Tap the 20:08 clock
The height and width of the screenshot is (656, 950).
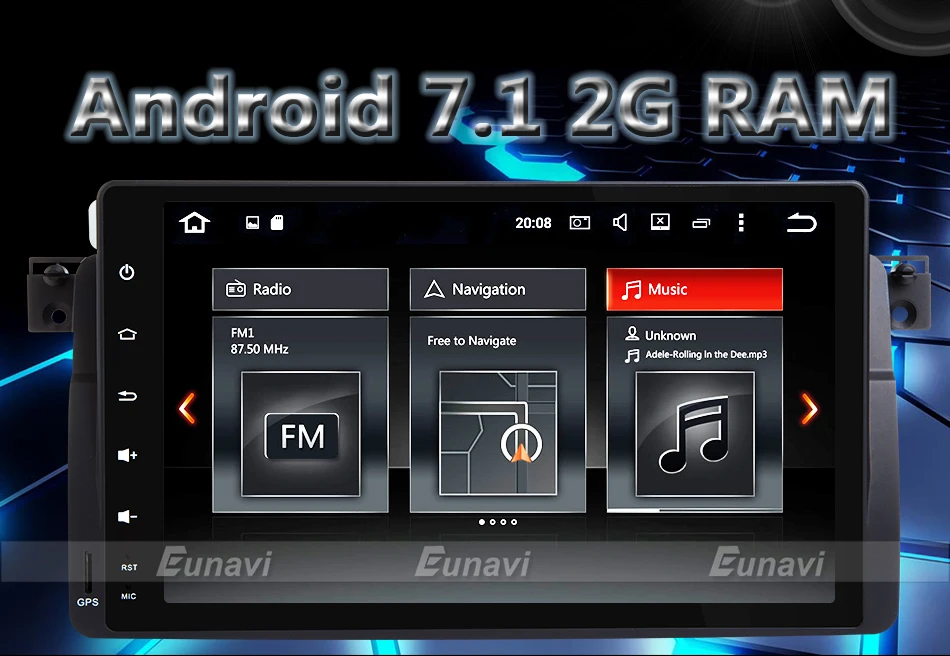pyautogui.click(x=533, y=223)
